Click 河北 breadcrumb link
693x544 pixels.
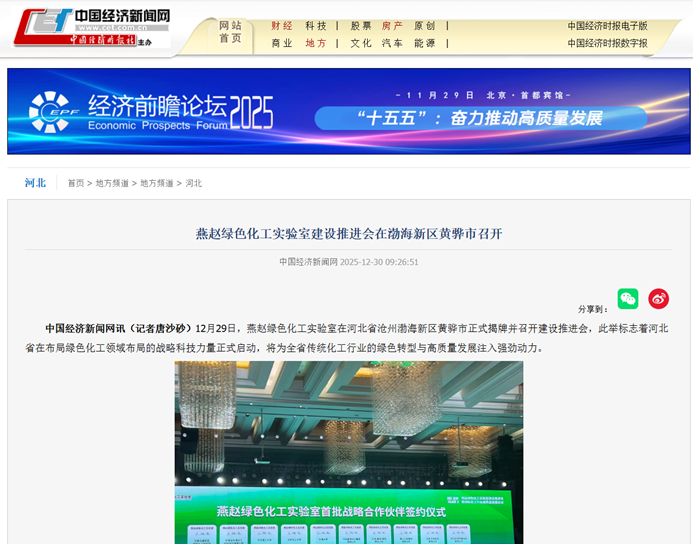pos(194,183)
